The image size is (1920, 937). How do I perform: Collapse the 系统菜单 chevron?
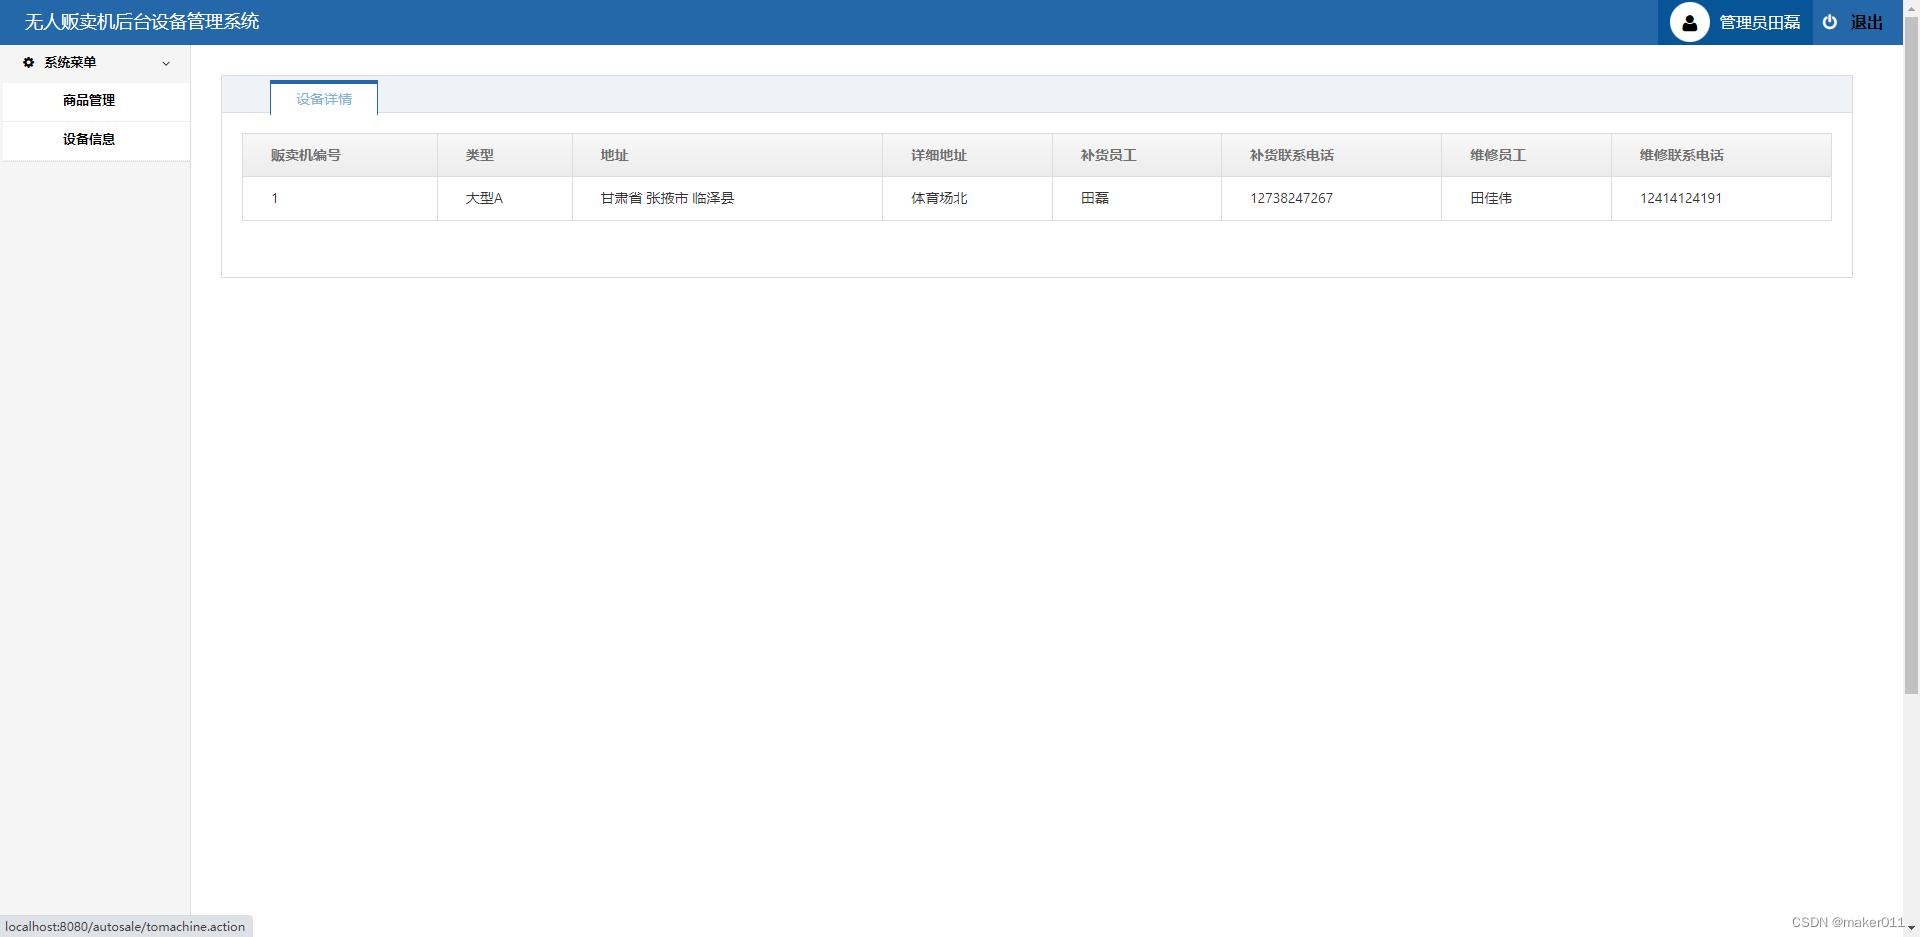tap(166, 63)
